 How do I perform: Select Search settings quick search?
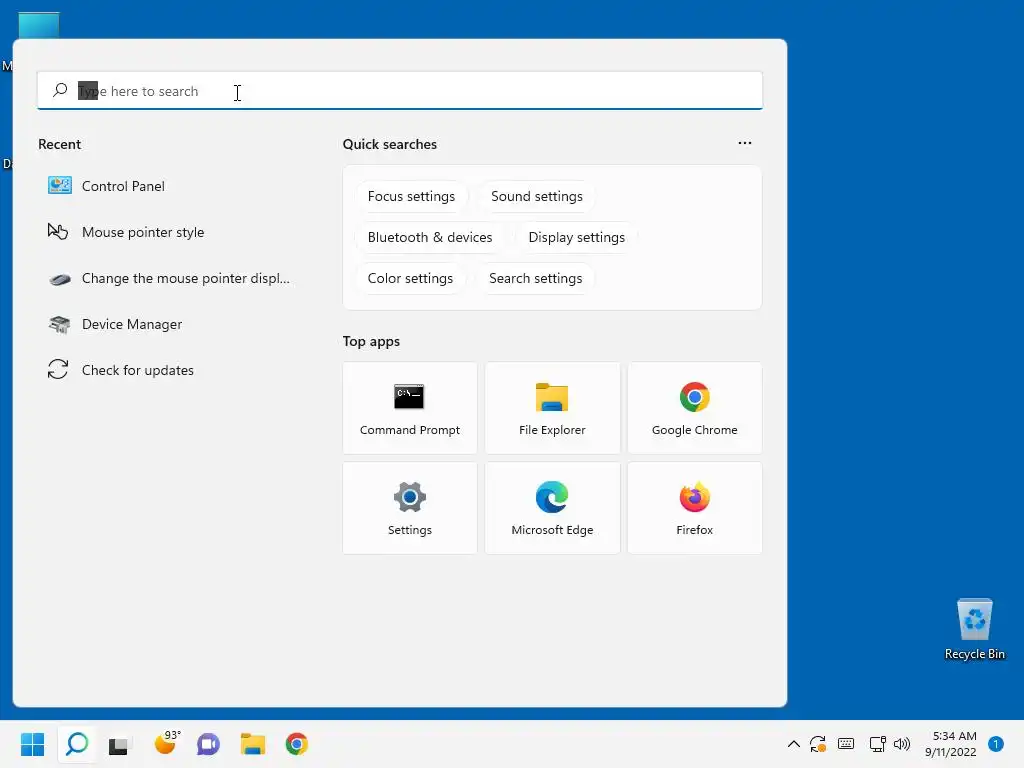536,278
